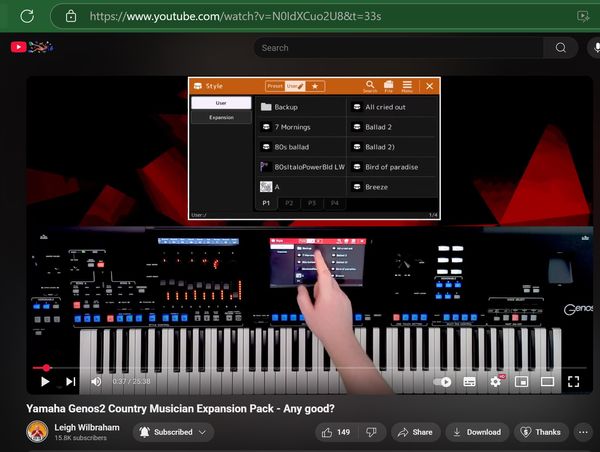Switch to miniplayer mode
Image resolution: width=600 pixels, height=452 pixels.
point(521,382)
